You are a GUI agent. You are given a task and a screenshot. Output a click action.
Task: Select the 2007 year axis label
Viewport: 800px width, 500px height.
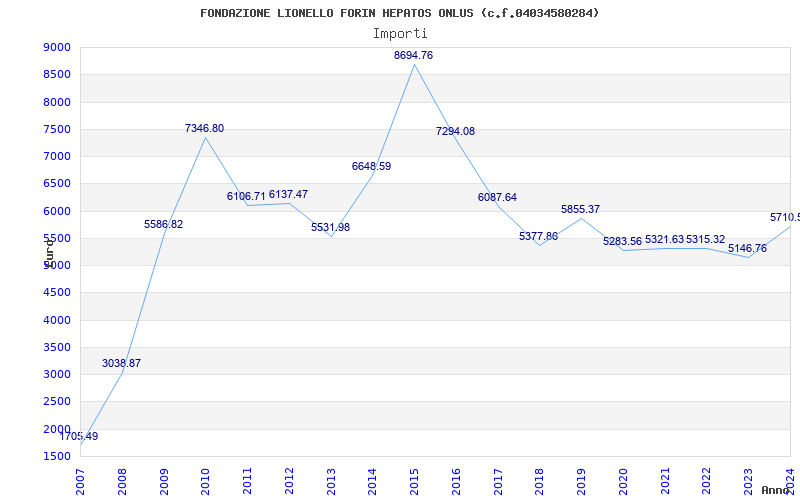(81, 482)
